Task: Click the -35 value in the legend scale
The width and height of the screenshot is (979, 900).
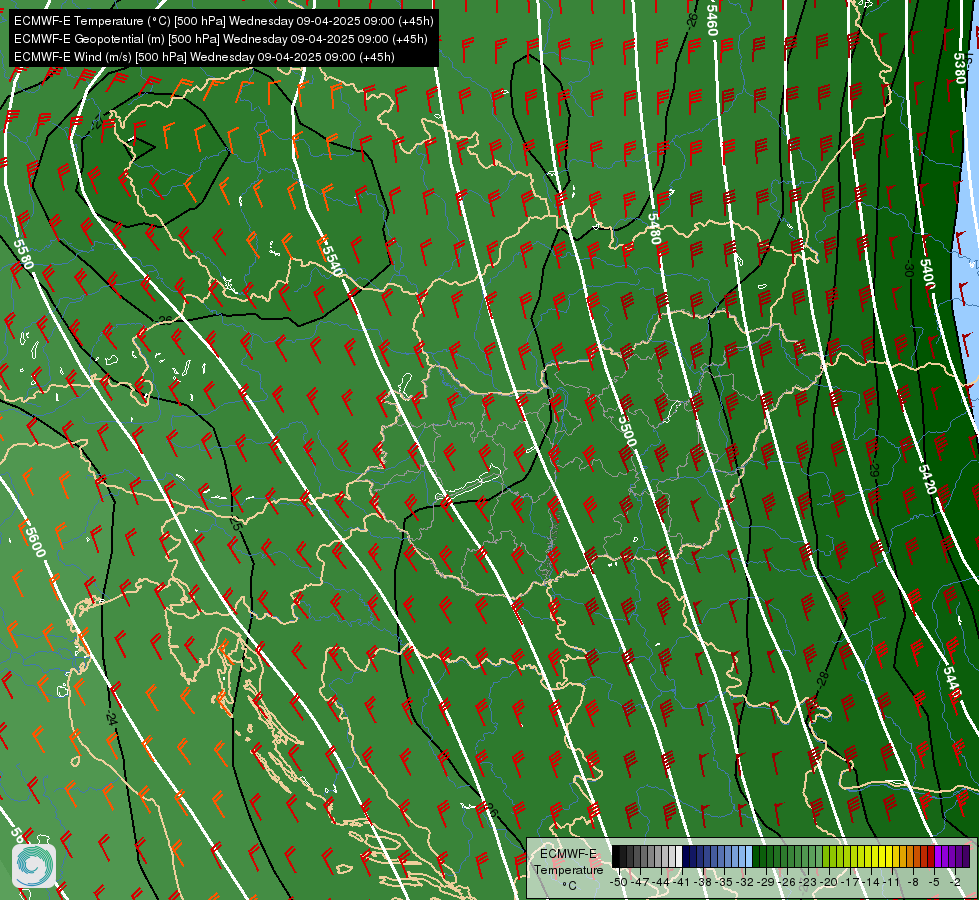Action: click(x=724, y=882)
